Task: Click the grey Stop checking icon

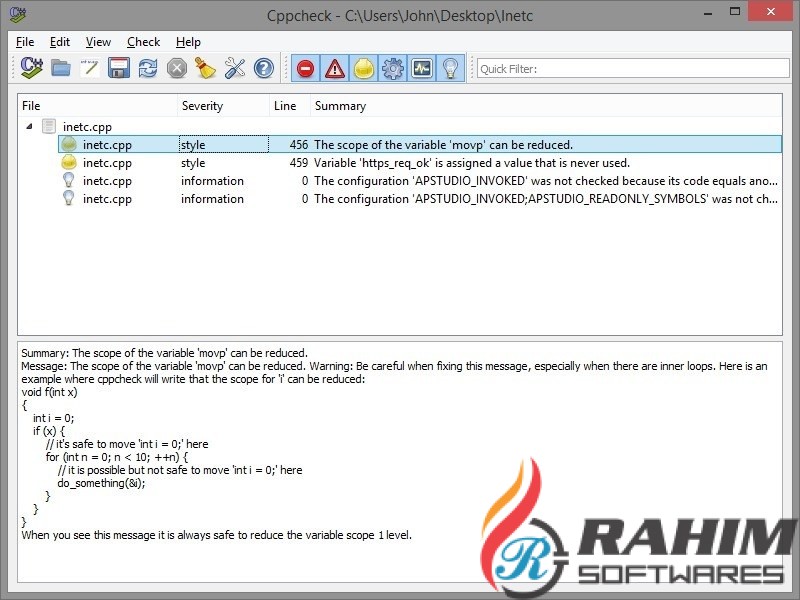Action: [177, 68]
